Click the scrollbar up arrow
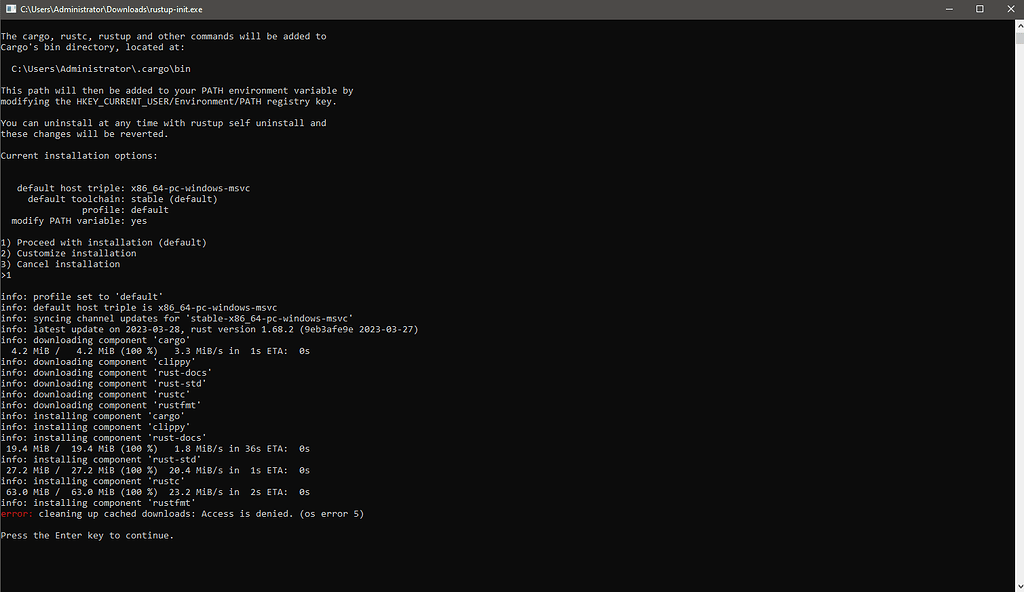This screenshot has width=1024, height=592. click(x=1017, y=25)
